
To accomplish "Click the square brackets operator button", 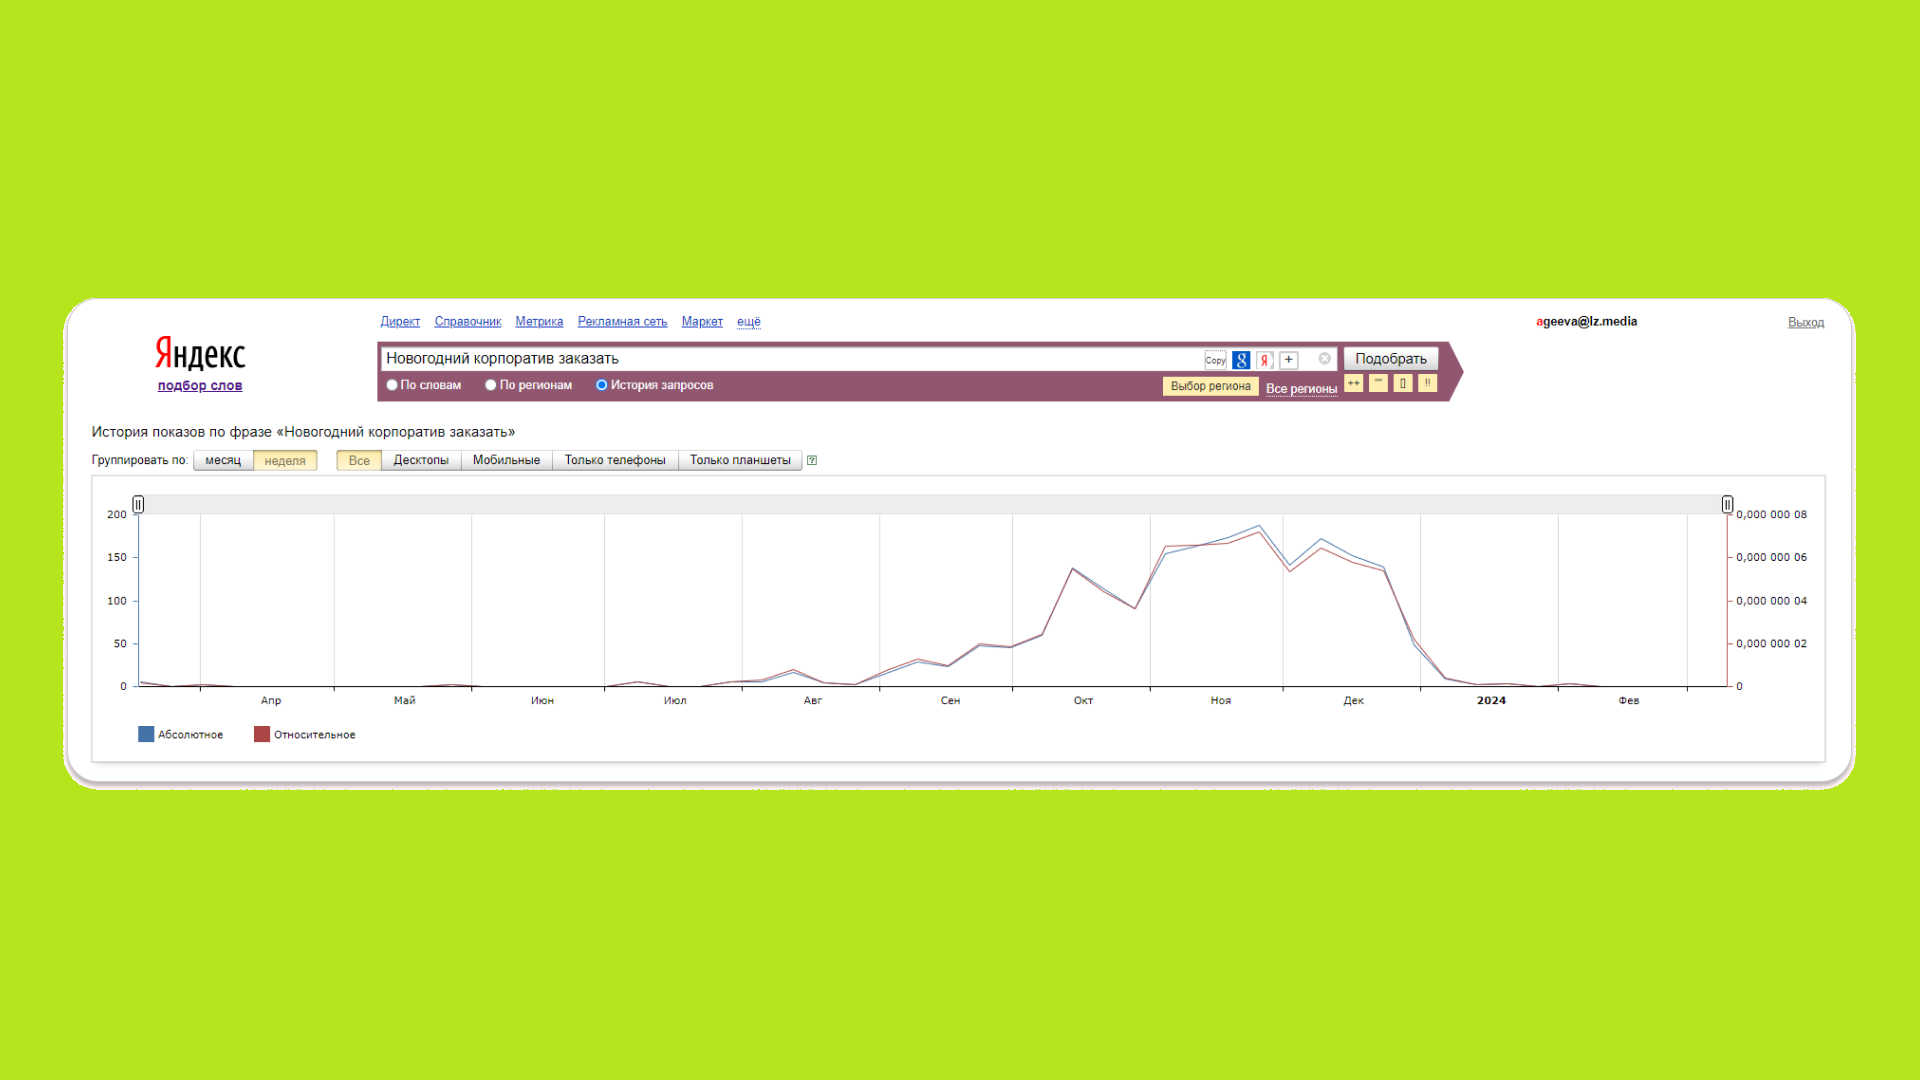I will [x=1403, y=383].
